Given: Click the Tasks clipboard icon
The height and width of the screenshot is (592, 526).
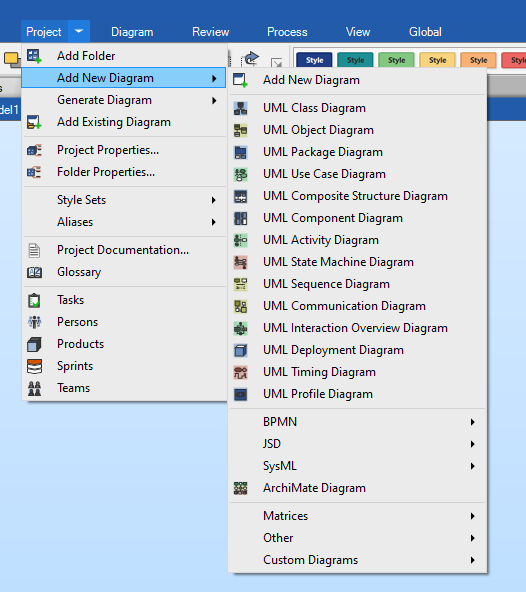Looking at the screenshot, I should pyautogui.click(x=34, y=300).
